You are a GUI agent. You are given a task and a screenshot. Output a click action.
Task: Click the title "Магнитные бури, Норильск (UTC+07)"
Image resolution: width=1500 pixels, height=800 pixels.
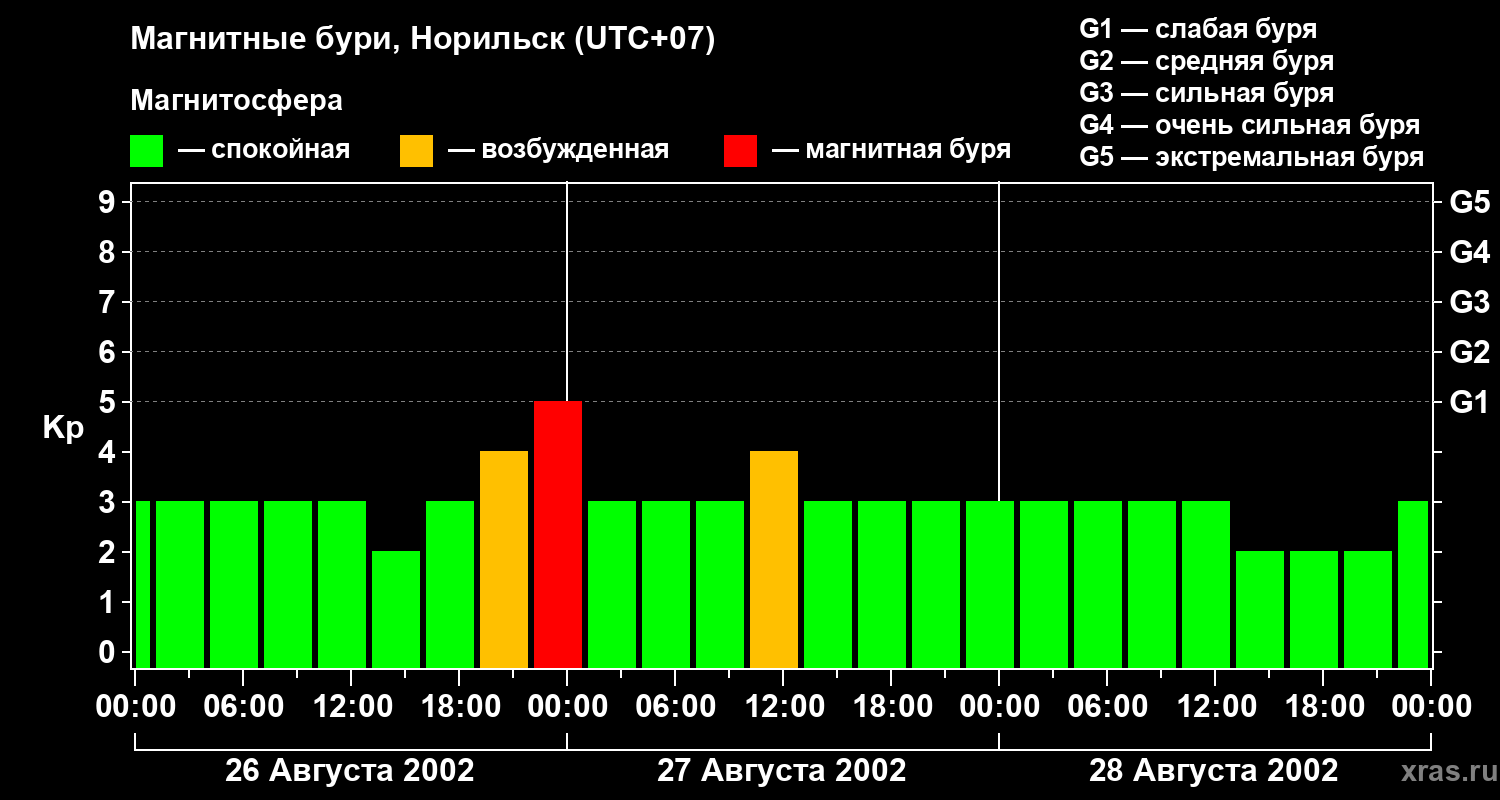423,40
